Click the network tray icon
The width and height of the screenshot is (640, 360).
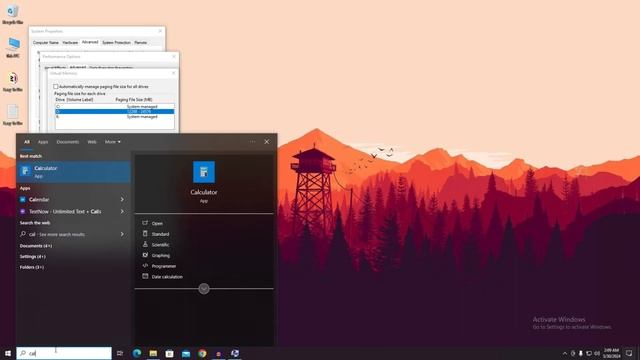pyautogui.click(x=589, y=353)
